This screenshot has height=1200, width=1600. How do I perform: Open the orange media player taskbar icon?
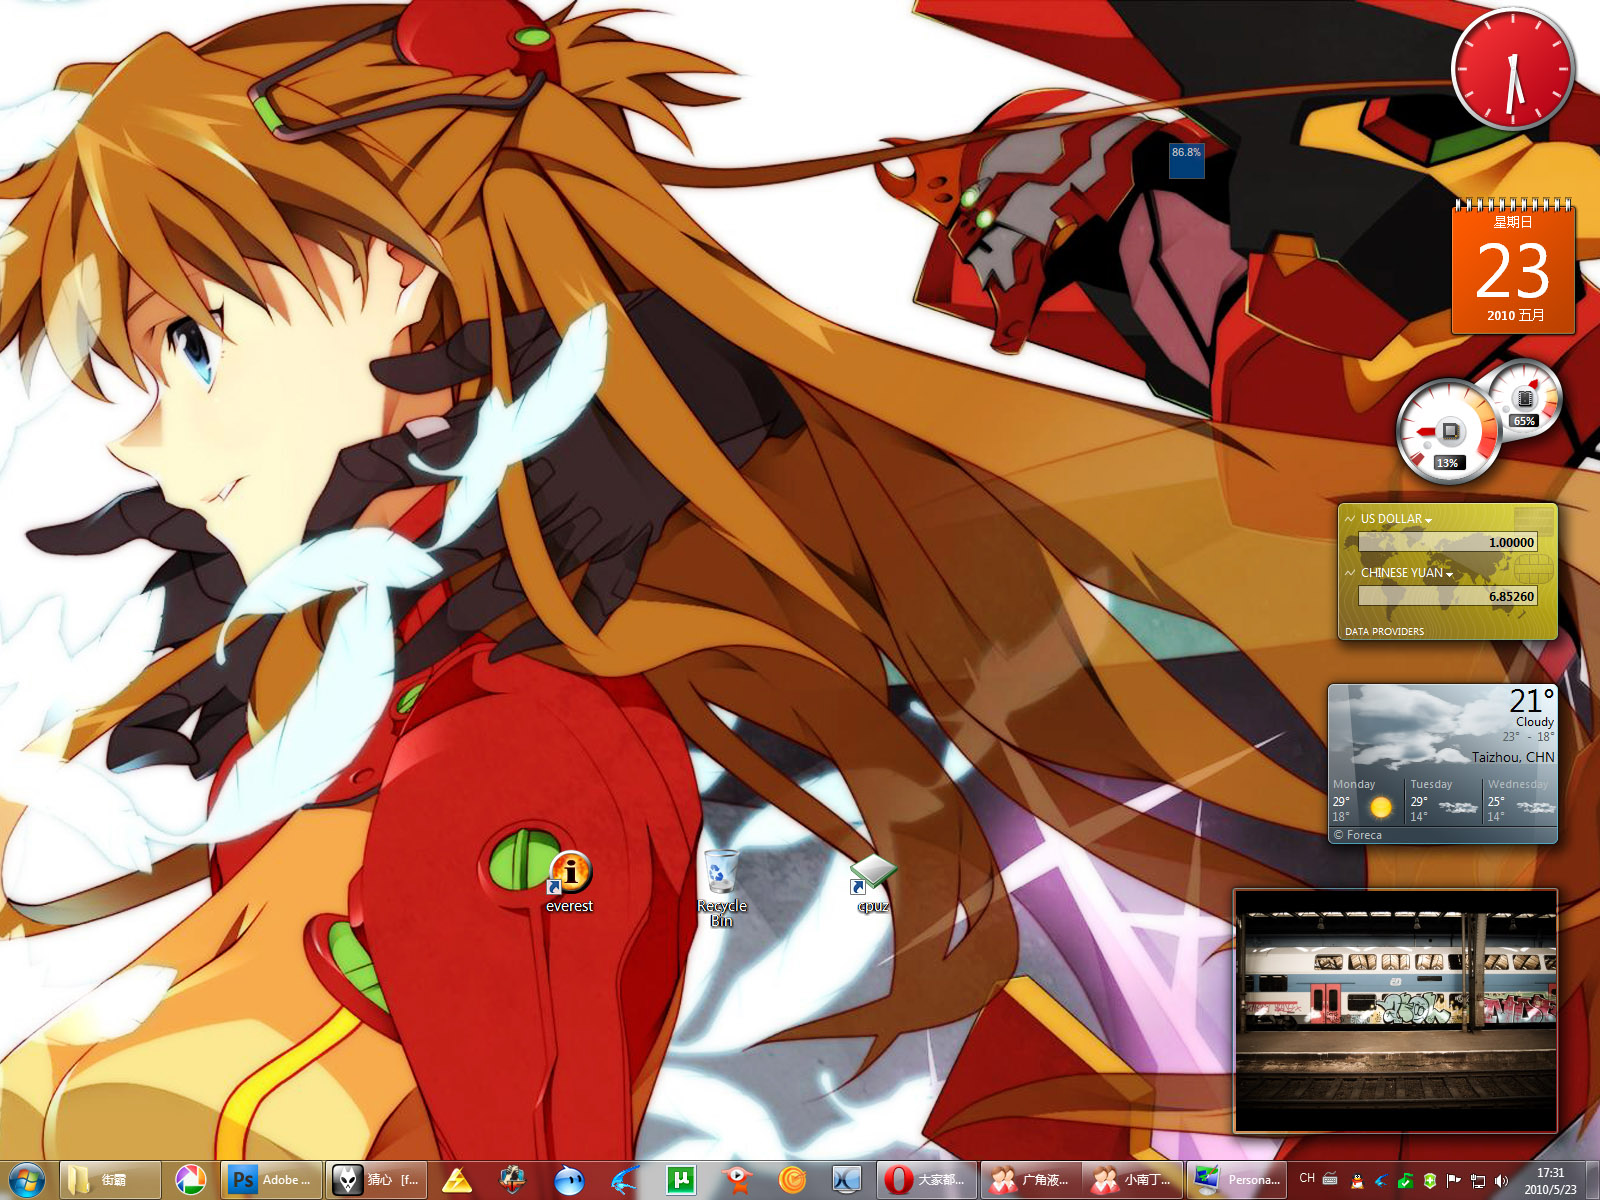click(x=737, y=1180)
